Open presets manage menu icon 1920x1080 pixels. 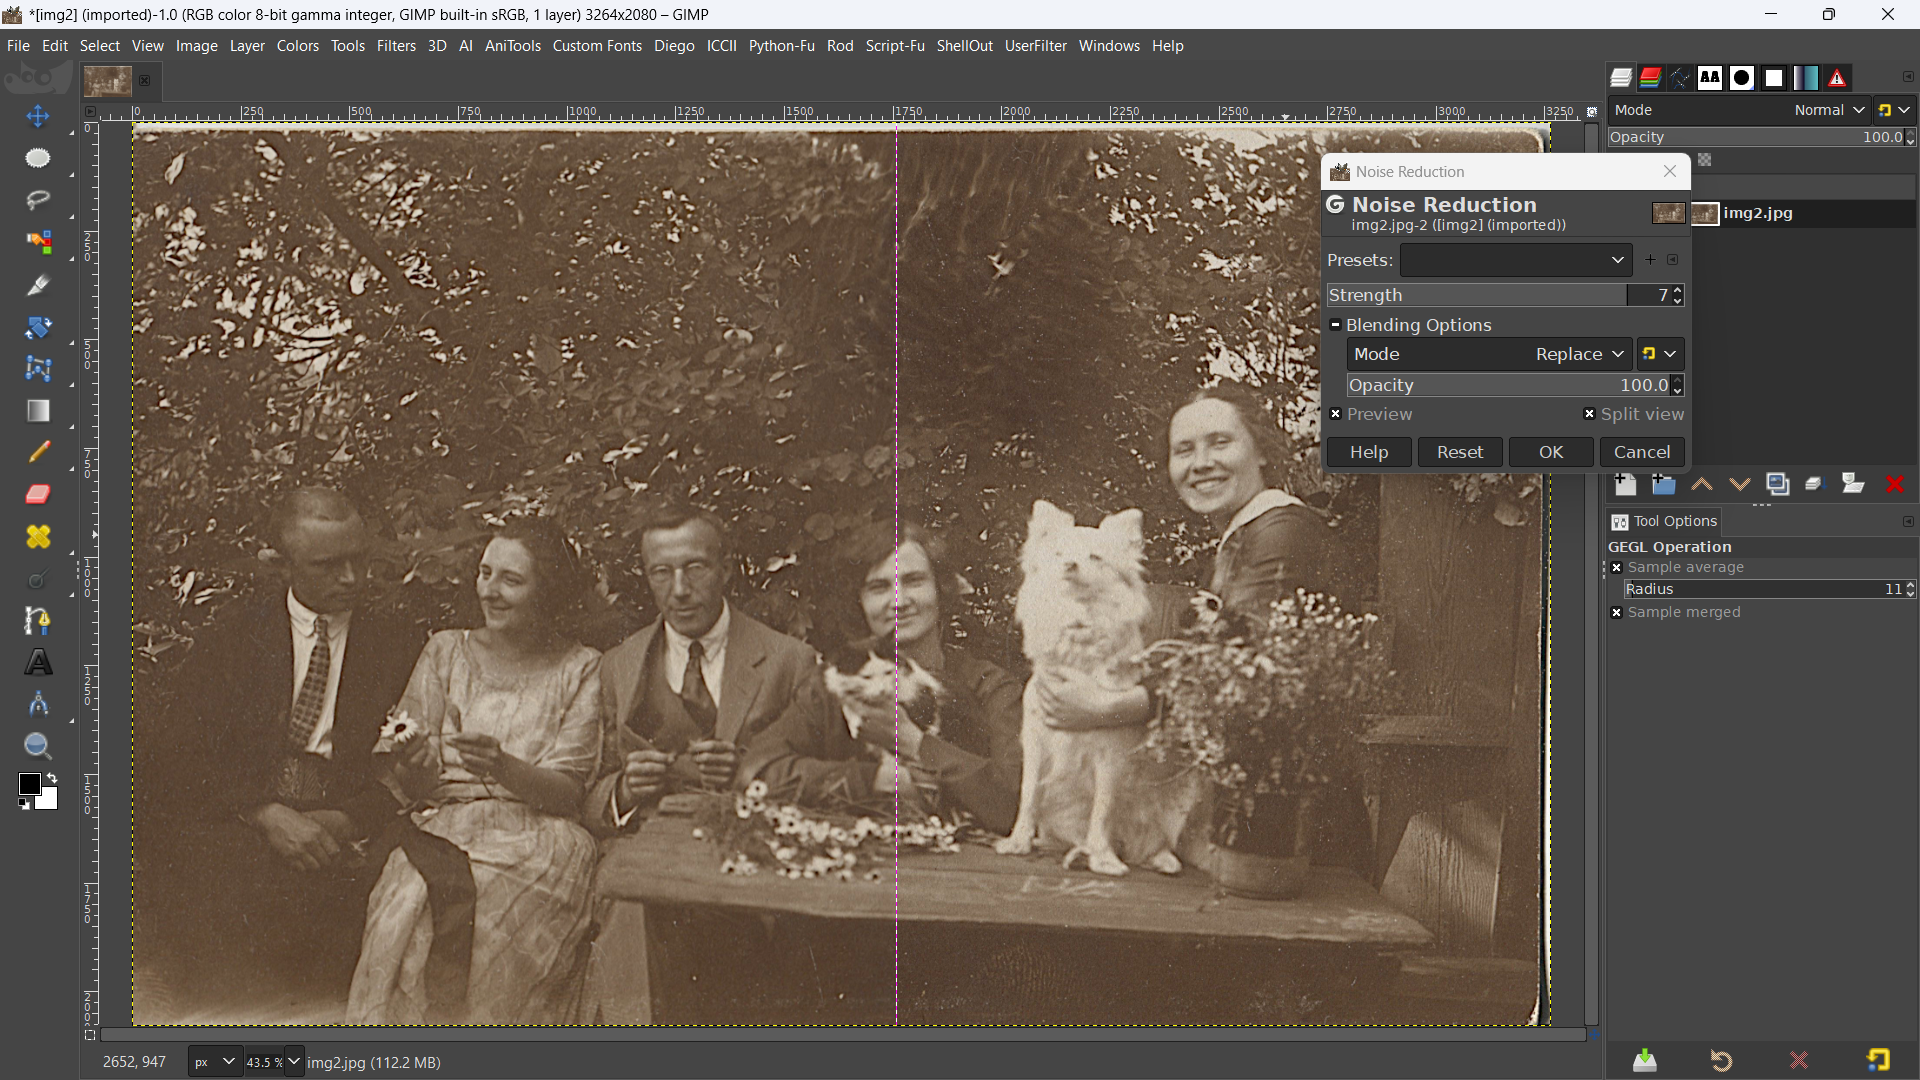[1673, 260]
